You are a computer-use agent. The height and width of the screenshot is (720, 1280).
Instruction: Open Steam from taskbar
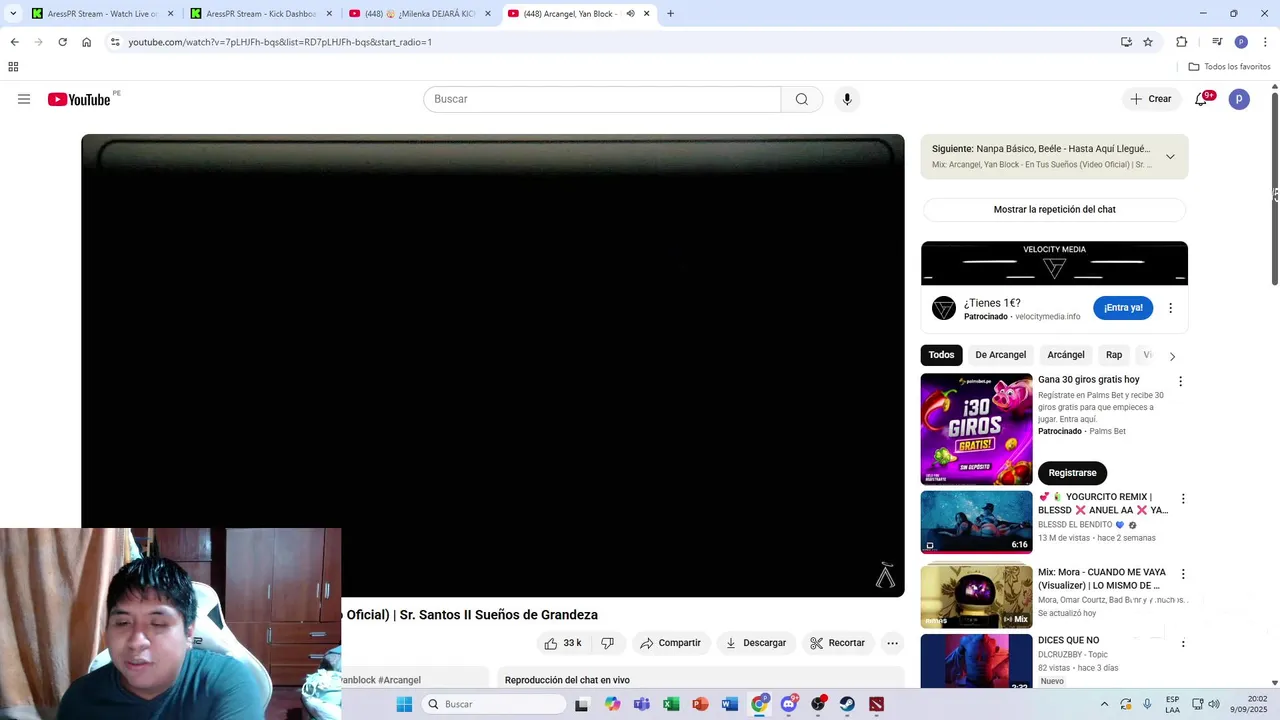click(847, 704)
